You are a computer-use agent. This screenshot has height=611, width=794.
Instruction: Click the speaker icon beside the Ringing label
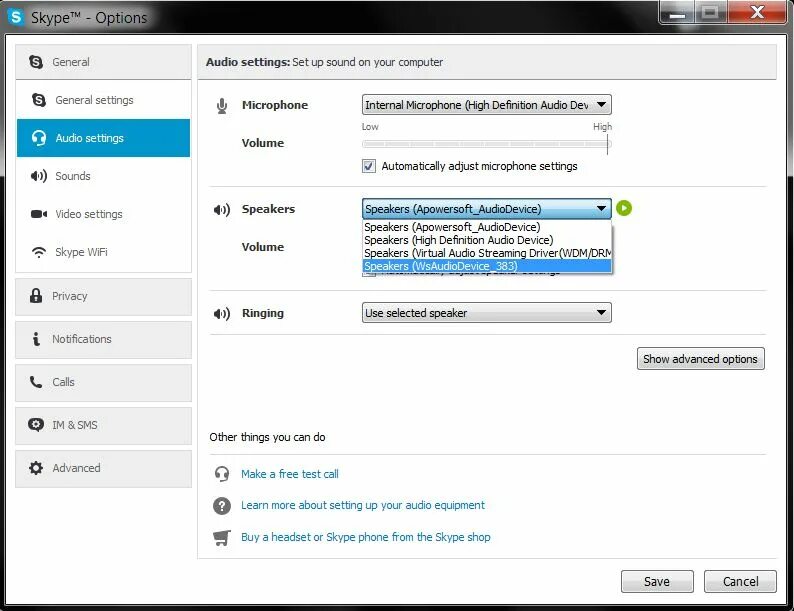click(222, 313)
